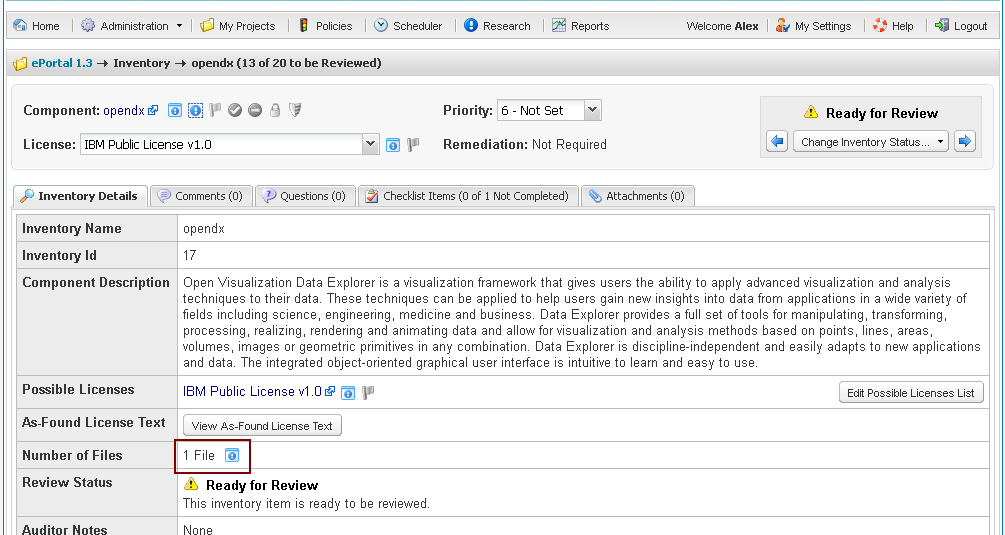Viewport: 1005px width, 535px height.
Task: Click flag icon in Possible Licenses row
Action: click(x=368, y=392)
